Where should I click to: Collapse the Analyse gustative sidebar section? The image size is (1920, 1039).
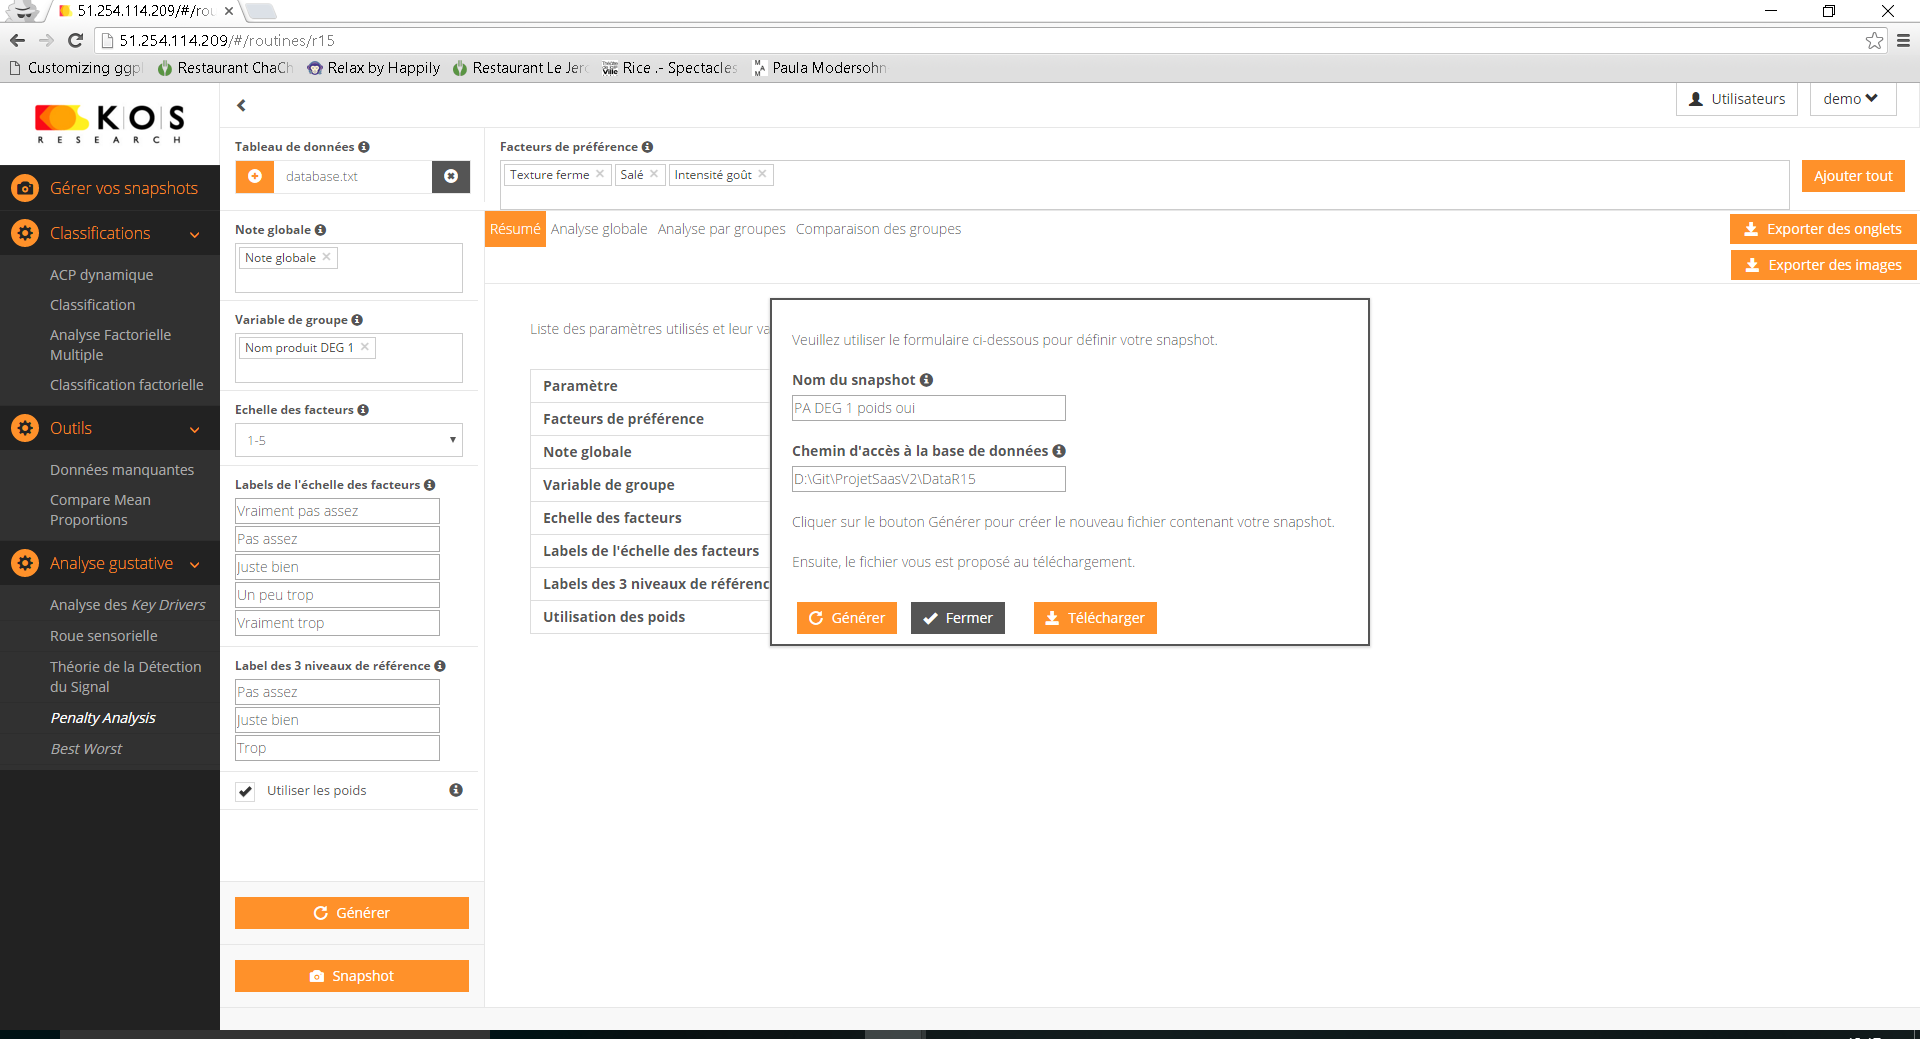click(x=194, y=564)
